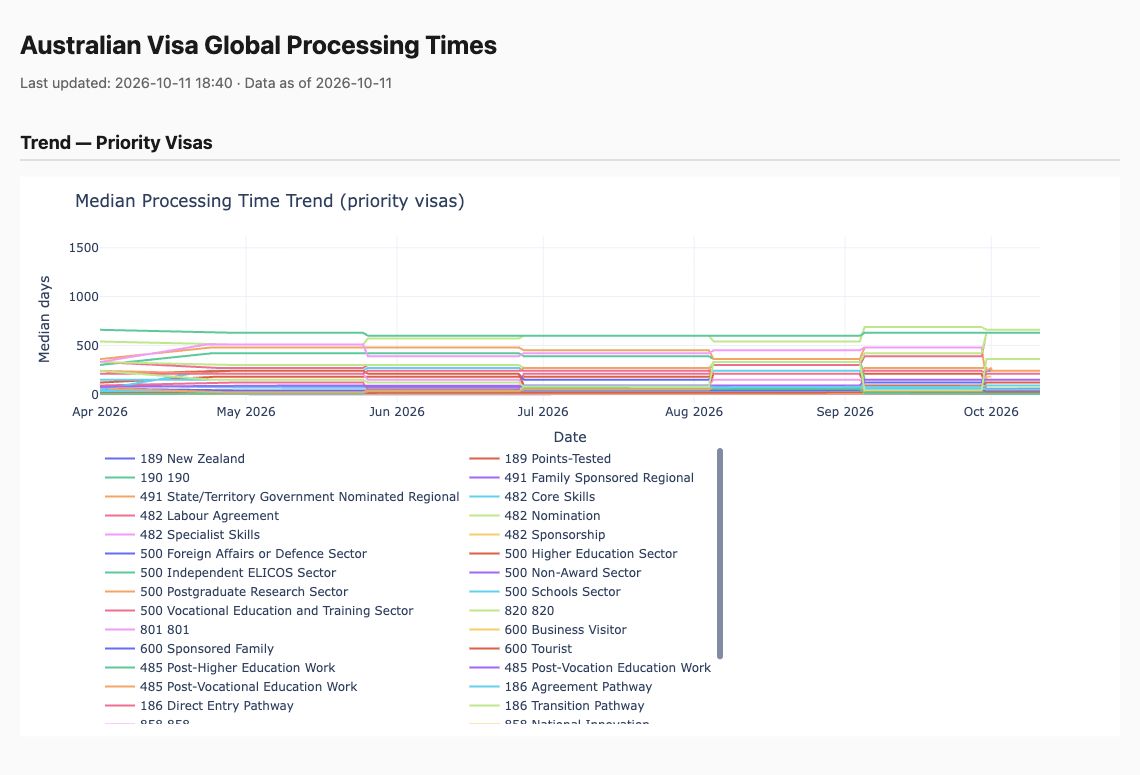The height and width of the screenshot is (775, 1140).
Task: Click the Jul 2026 x-axis label
Action: tap(543, 411)
